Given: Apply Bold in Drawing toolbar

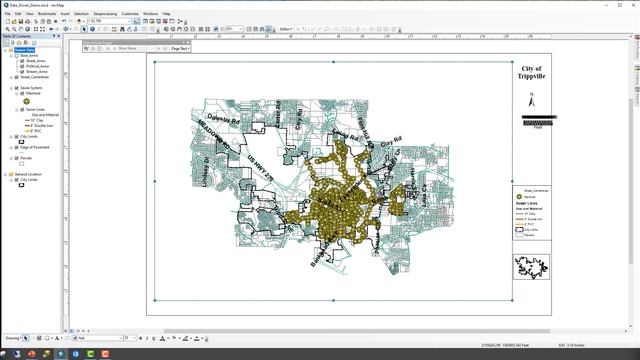Looking at the screenshot, I should pos(140,338).
